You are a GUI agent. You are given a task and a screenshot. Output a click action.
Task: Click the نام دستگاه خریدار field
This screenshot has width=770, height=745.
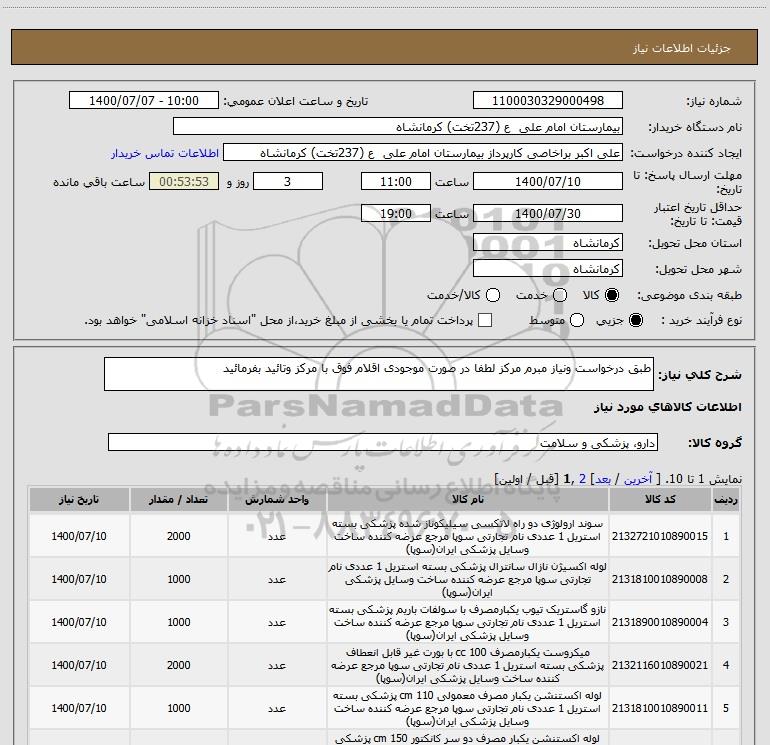point(398,126)
